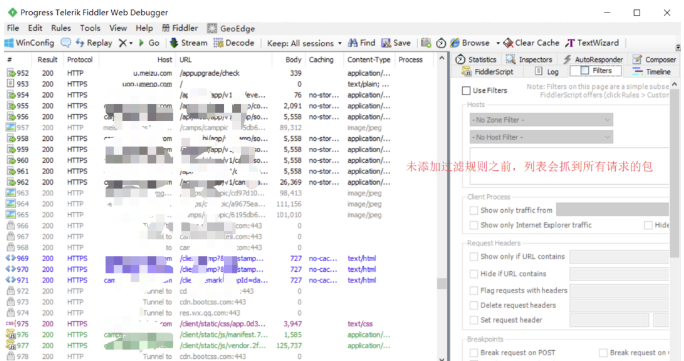The height and width of the screenshot is (361, 684).
Task: Switch to the FiddlerScript tab
Action: tap(487, 72)
